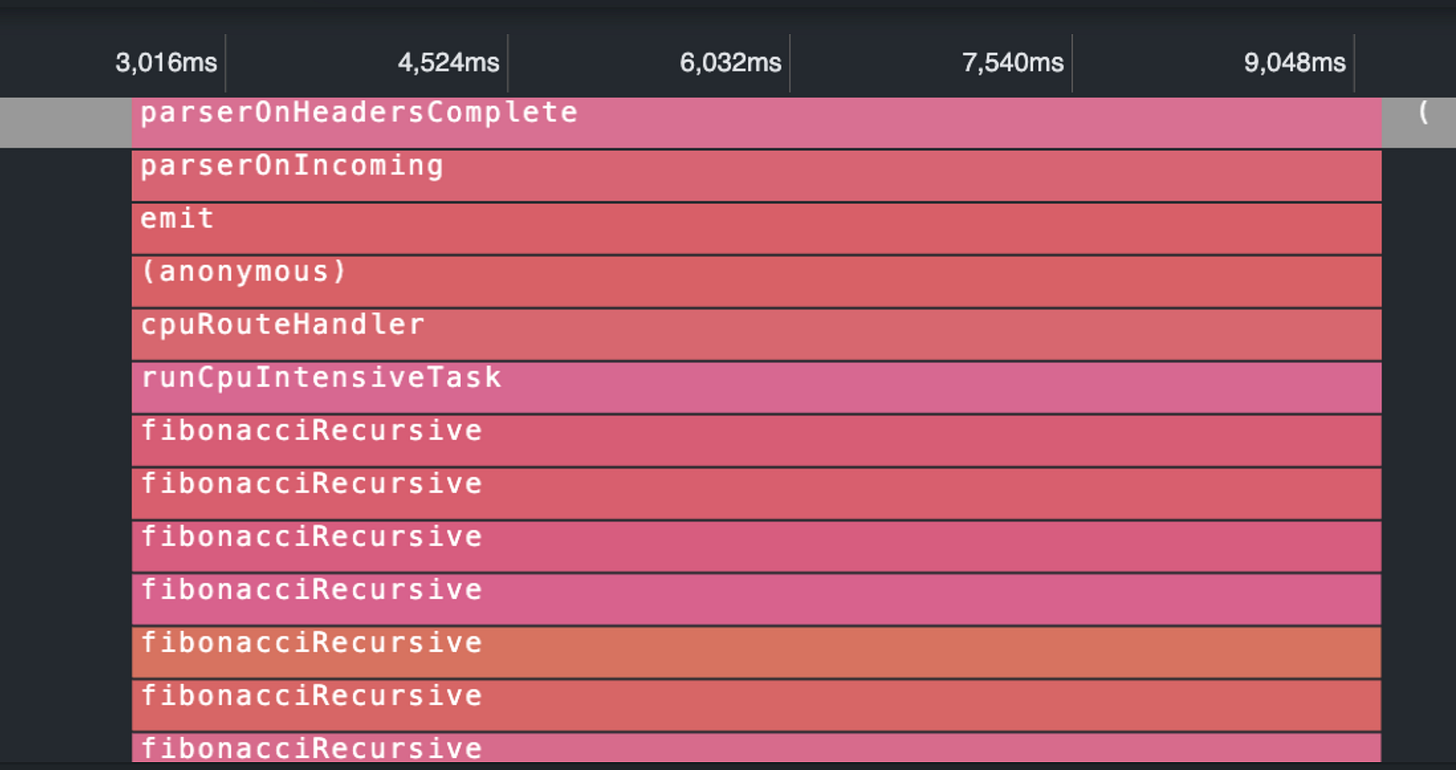Viewport: 1456px width, 770px height.
Task: Click the 7,540ms ruler marking
Action: (x=1013, y=62)
